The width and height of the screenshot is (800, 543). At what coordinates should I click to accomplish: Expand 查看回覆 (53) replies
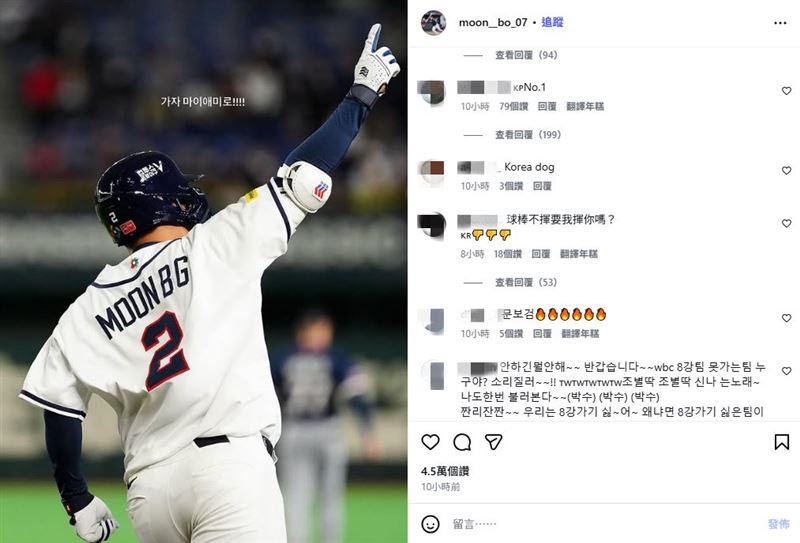tap(526, 282)
